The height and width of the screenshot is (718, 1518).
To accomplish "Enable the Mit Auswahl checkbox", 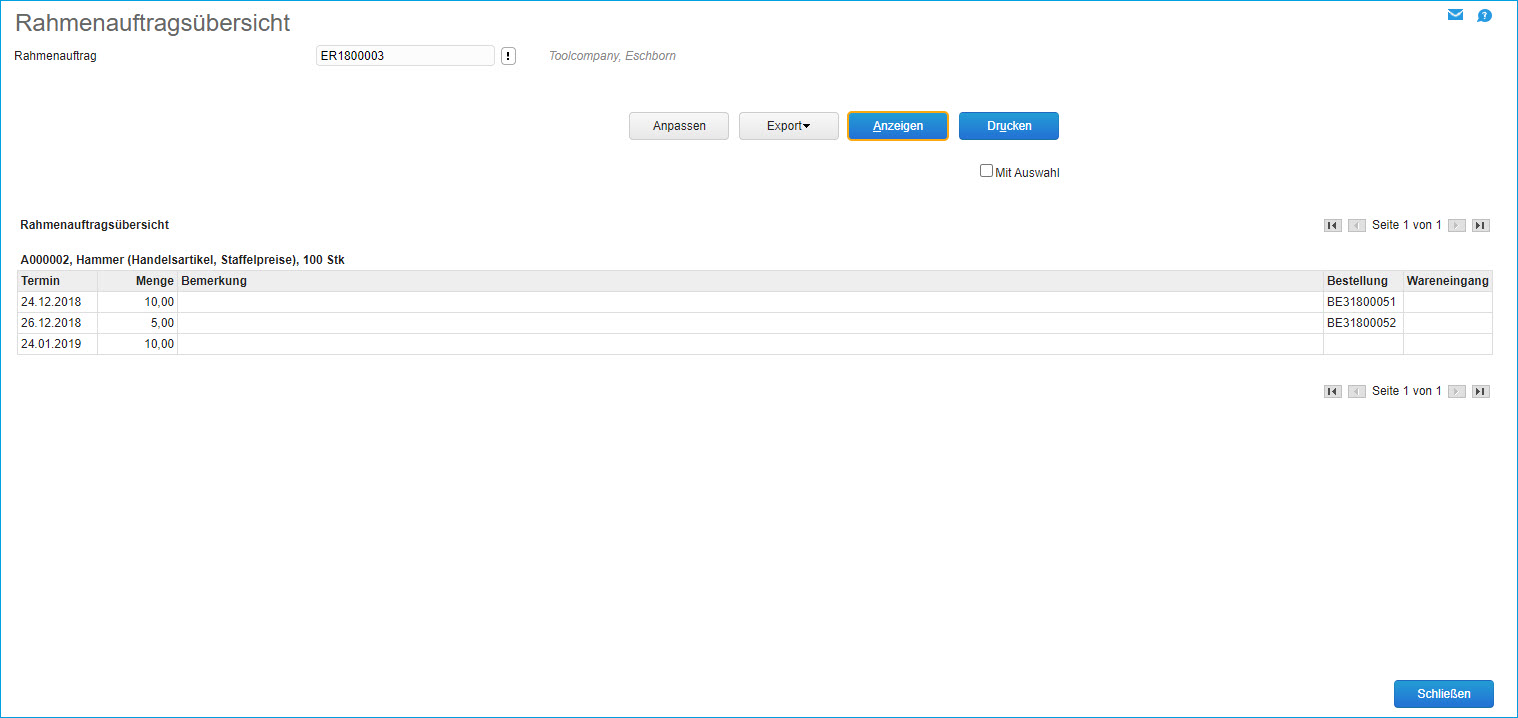I will [986, 171].
